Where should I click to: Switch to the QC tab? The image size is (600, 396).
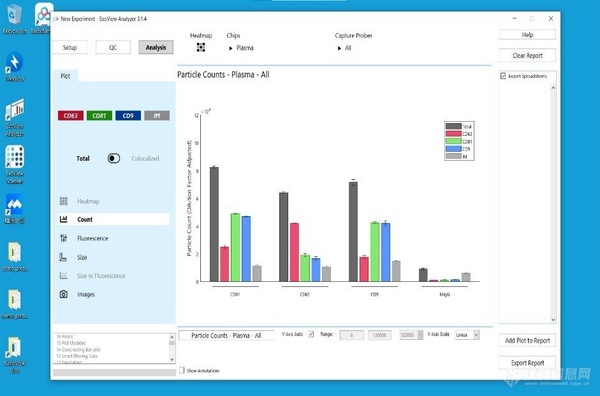[113, 47]
